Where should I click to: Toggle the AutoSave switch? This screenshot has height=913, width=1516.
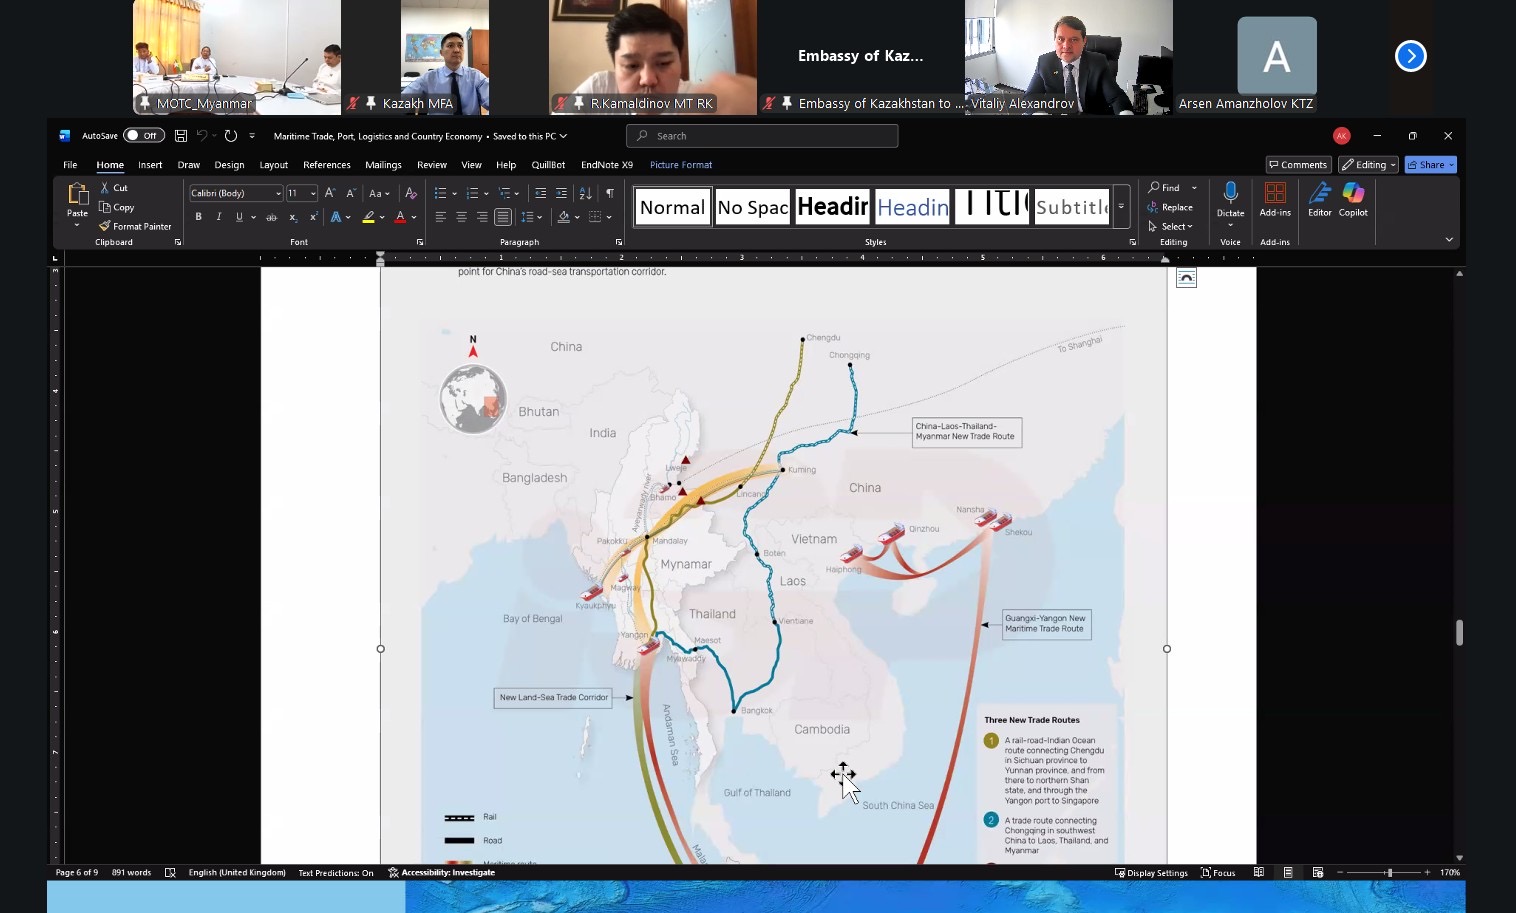[x=144, y=136]
